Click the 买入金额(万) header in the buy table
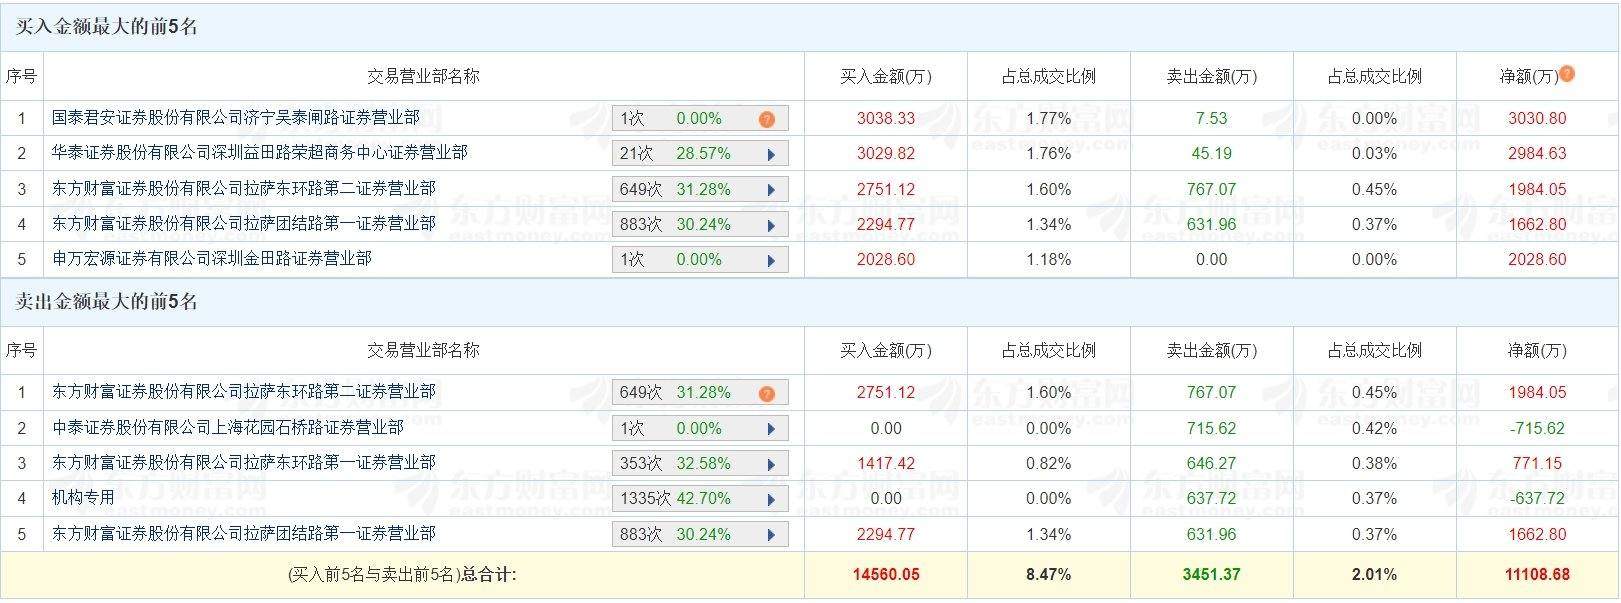The width and height of the screenshot is (1621, 603). pyautogui.click(x=885, y=76)
